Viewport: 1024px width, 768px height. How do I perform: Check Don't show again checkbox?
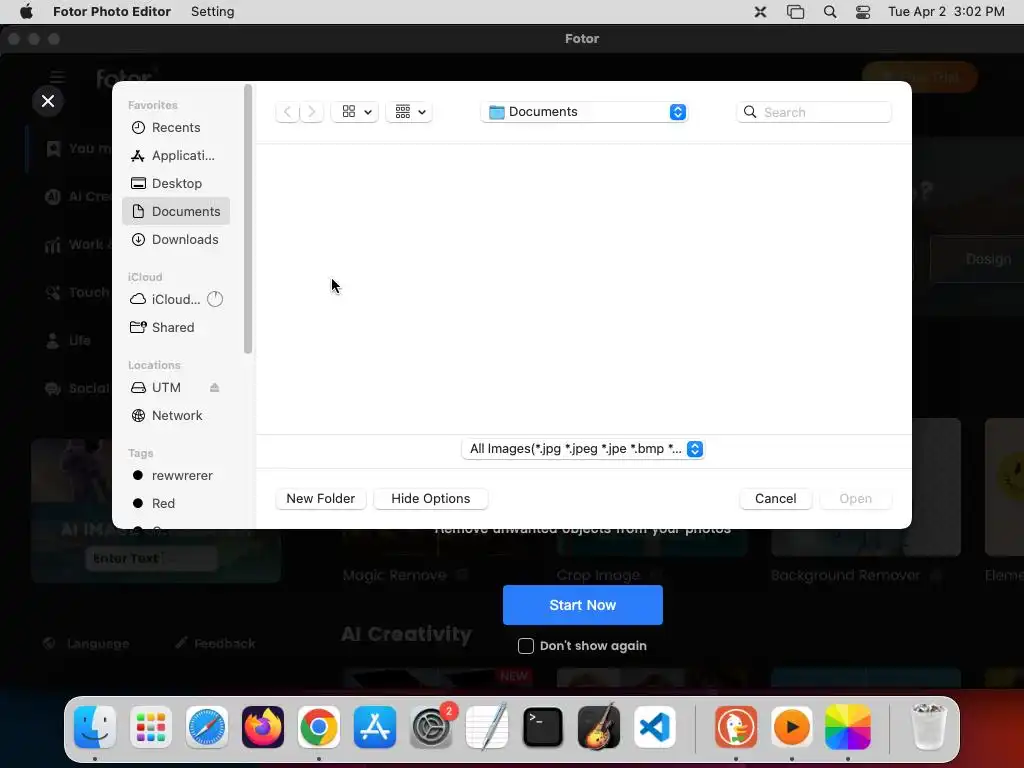coord(526,646)
